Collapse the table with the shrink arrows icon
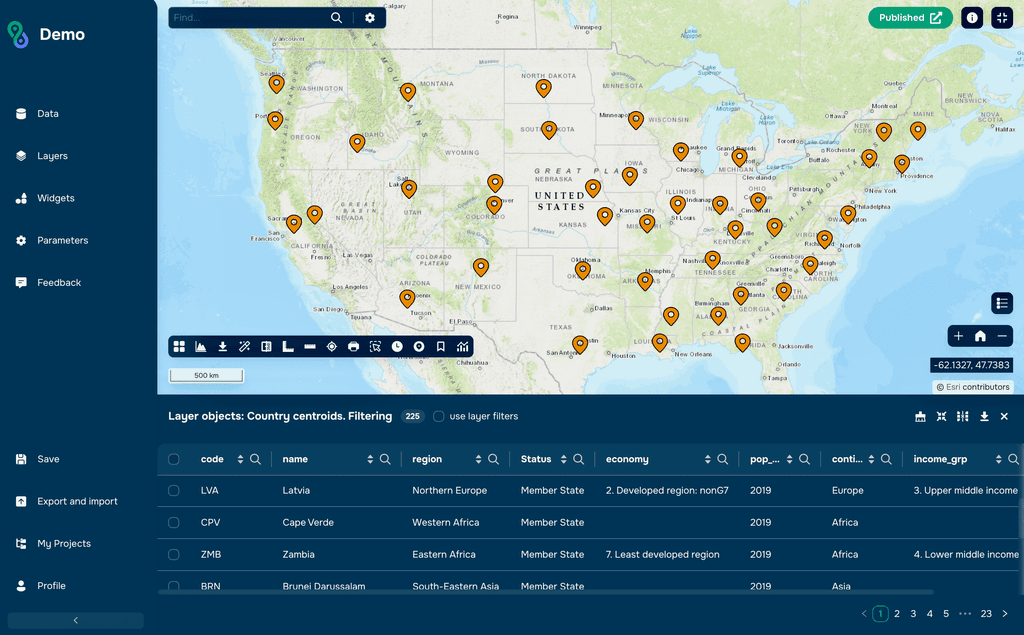The image size is (1024, 635). click(941, 416)
